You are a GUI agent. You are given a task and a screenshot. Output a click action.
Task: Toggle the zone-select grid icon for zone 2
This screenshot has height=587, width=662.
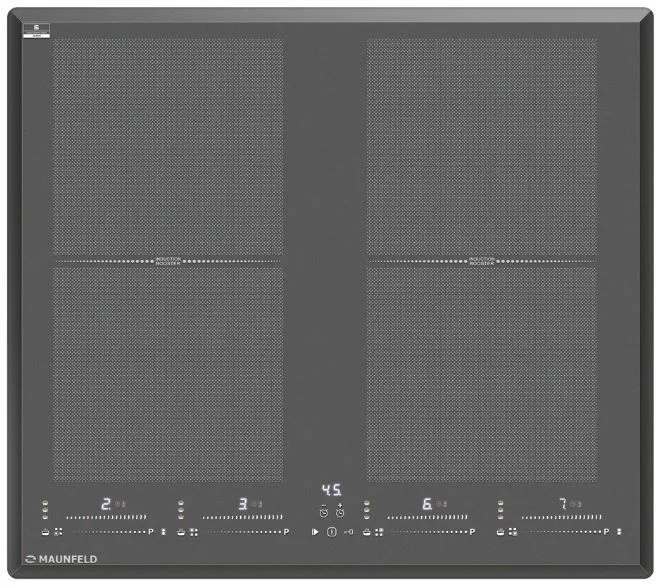[x=58, y=532]
